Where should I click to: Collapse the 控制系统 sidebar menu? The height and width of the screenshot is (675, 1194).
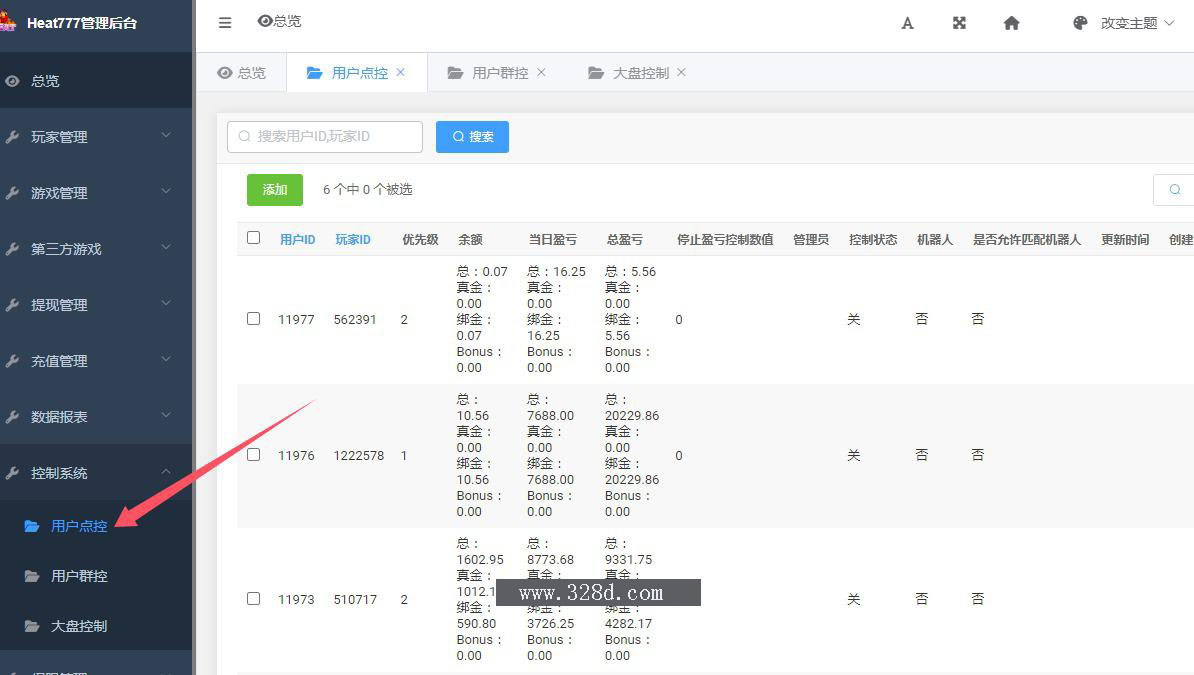click(95, 473)
